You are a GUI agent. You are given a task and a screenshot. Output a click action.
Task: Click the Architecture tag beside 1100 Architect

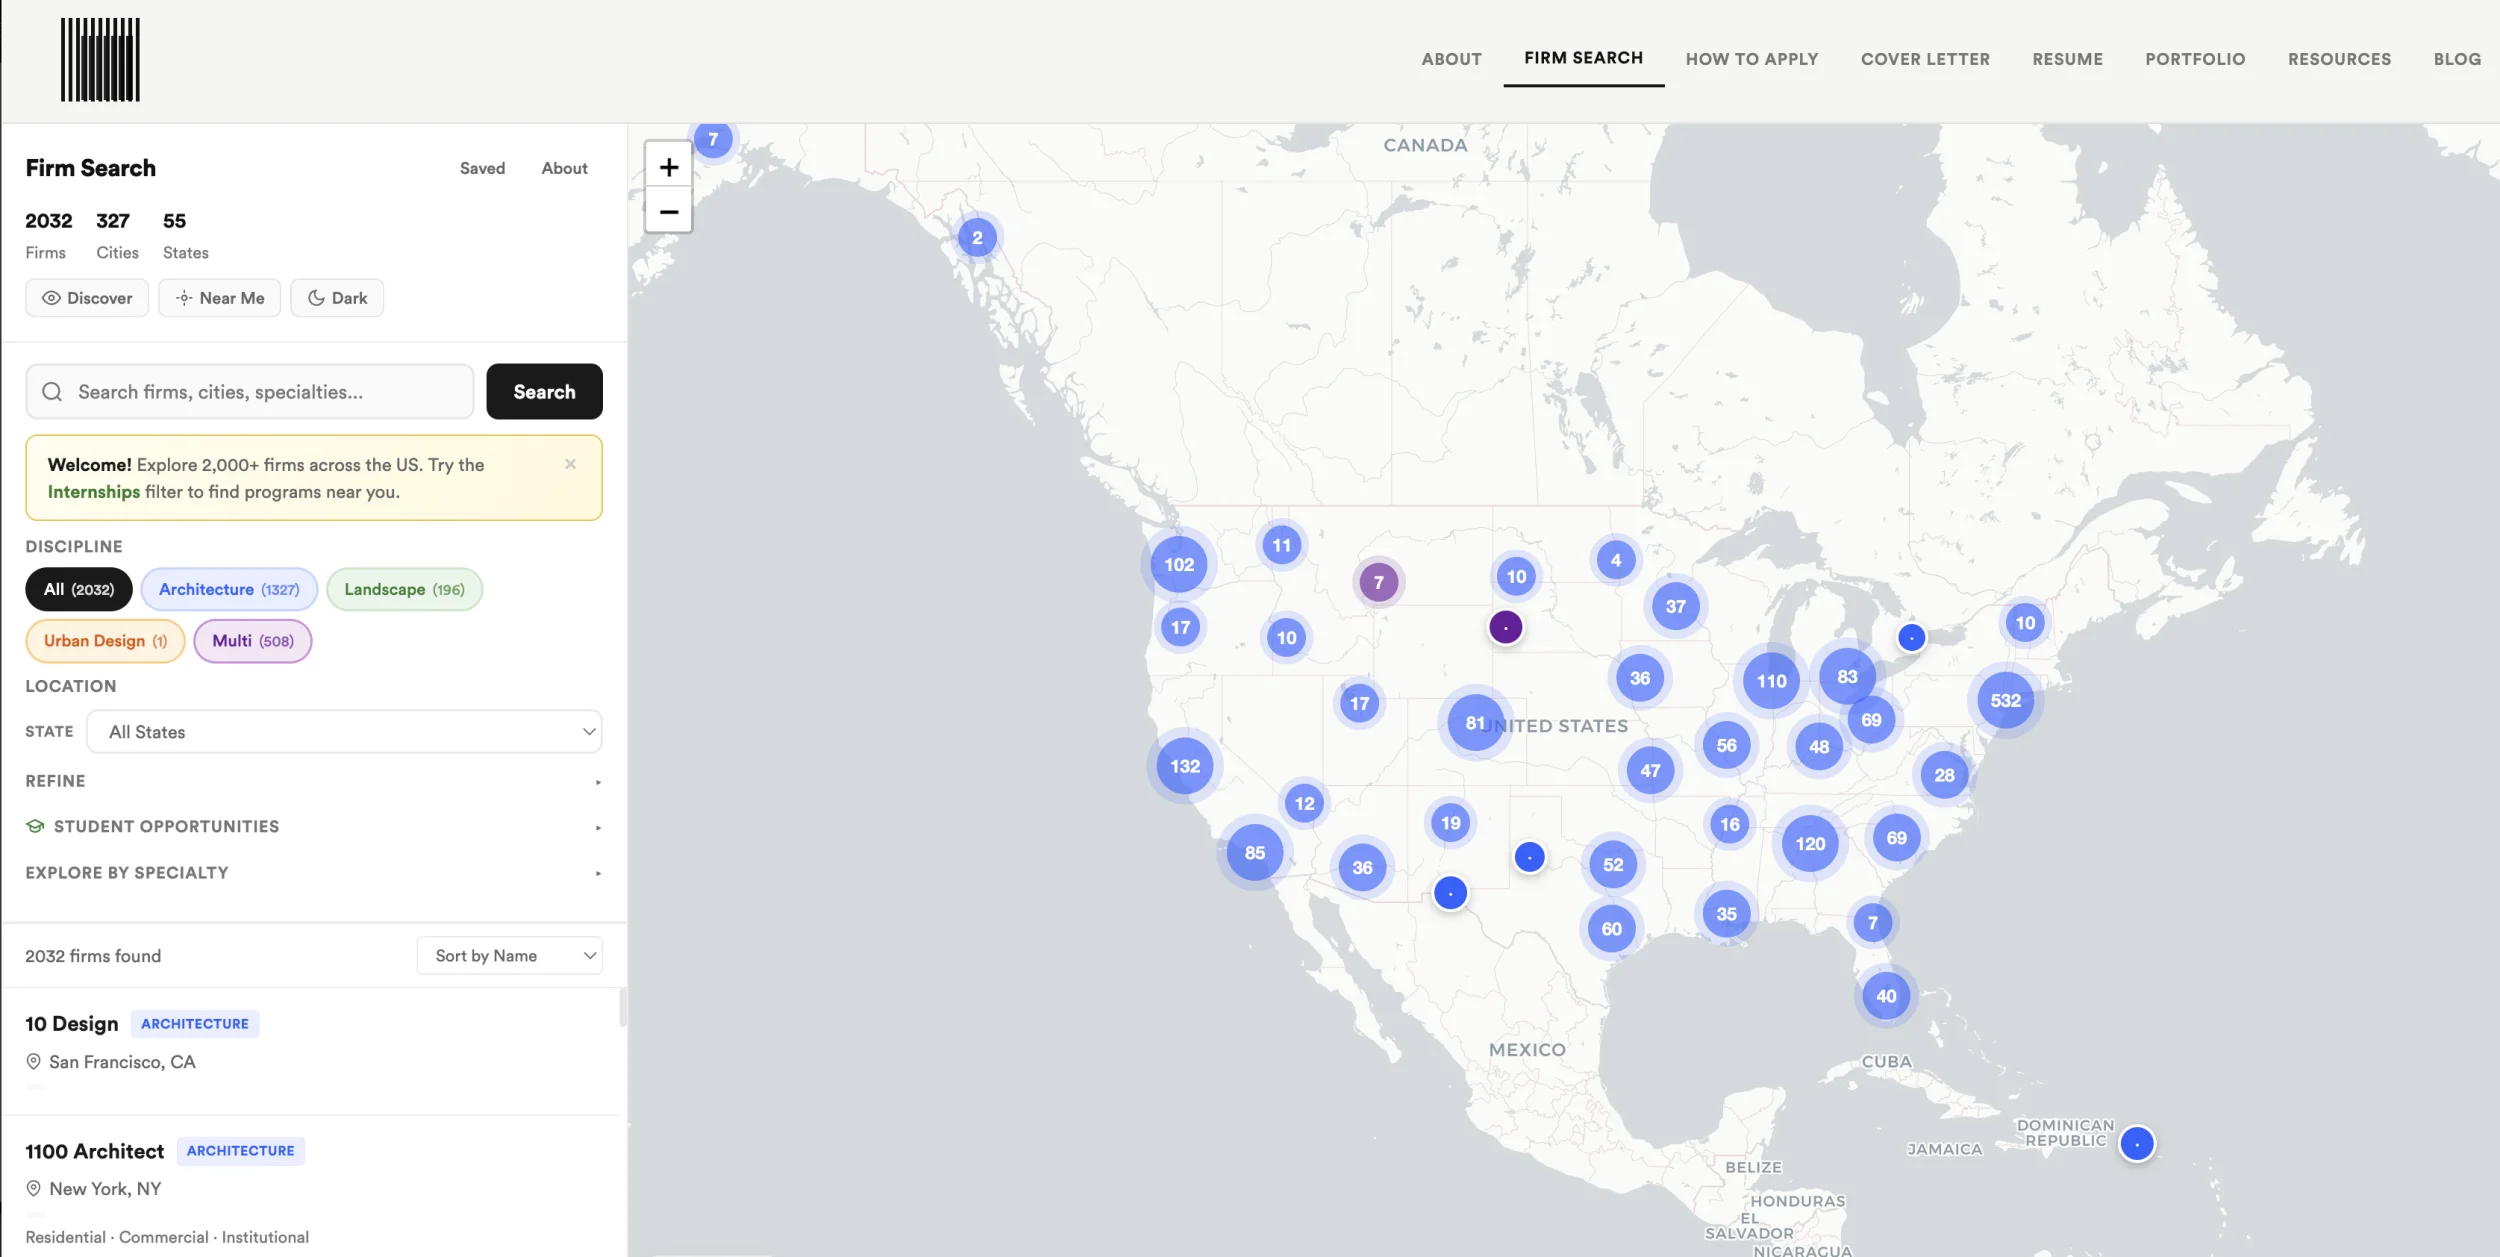(240, 1151)
